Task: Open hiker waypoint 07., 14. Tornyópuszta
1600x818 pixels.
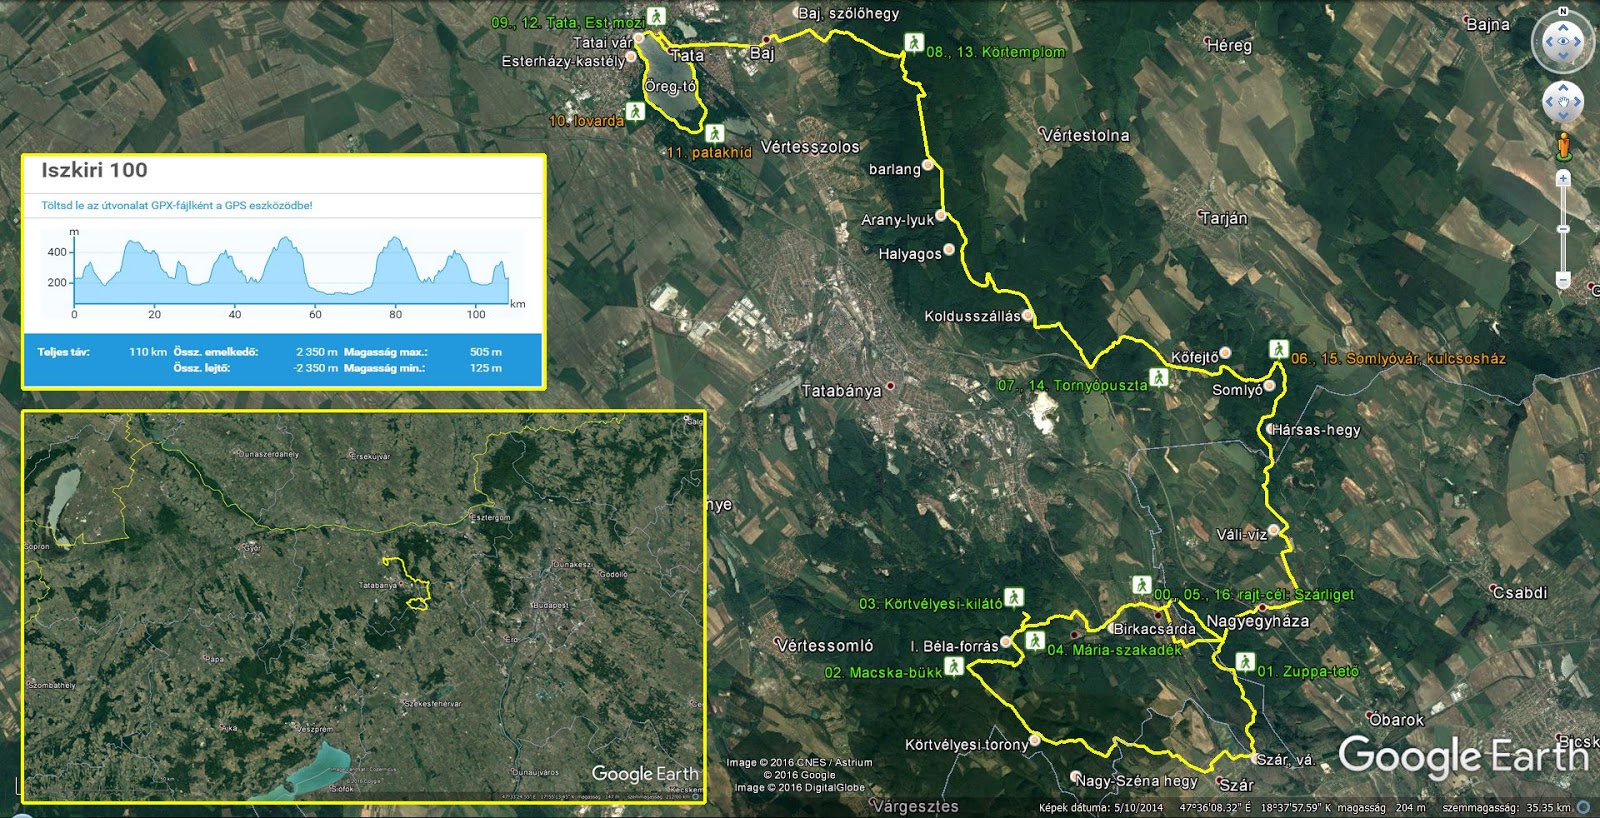Action: tap(1158, 377)
